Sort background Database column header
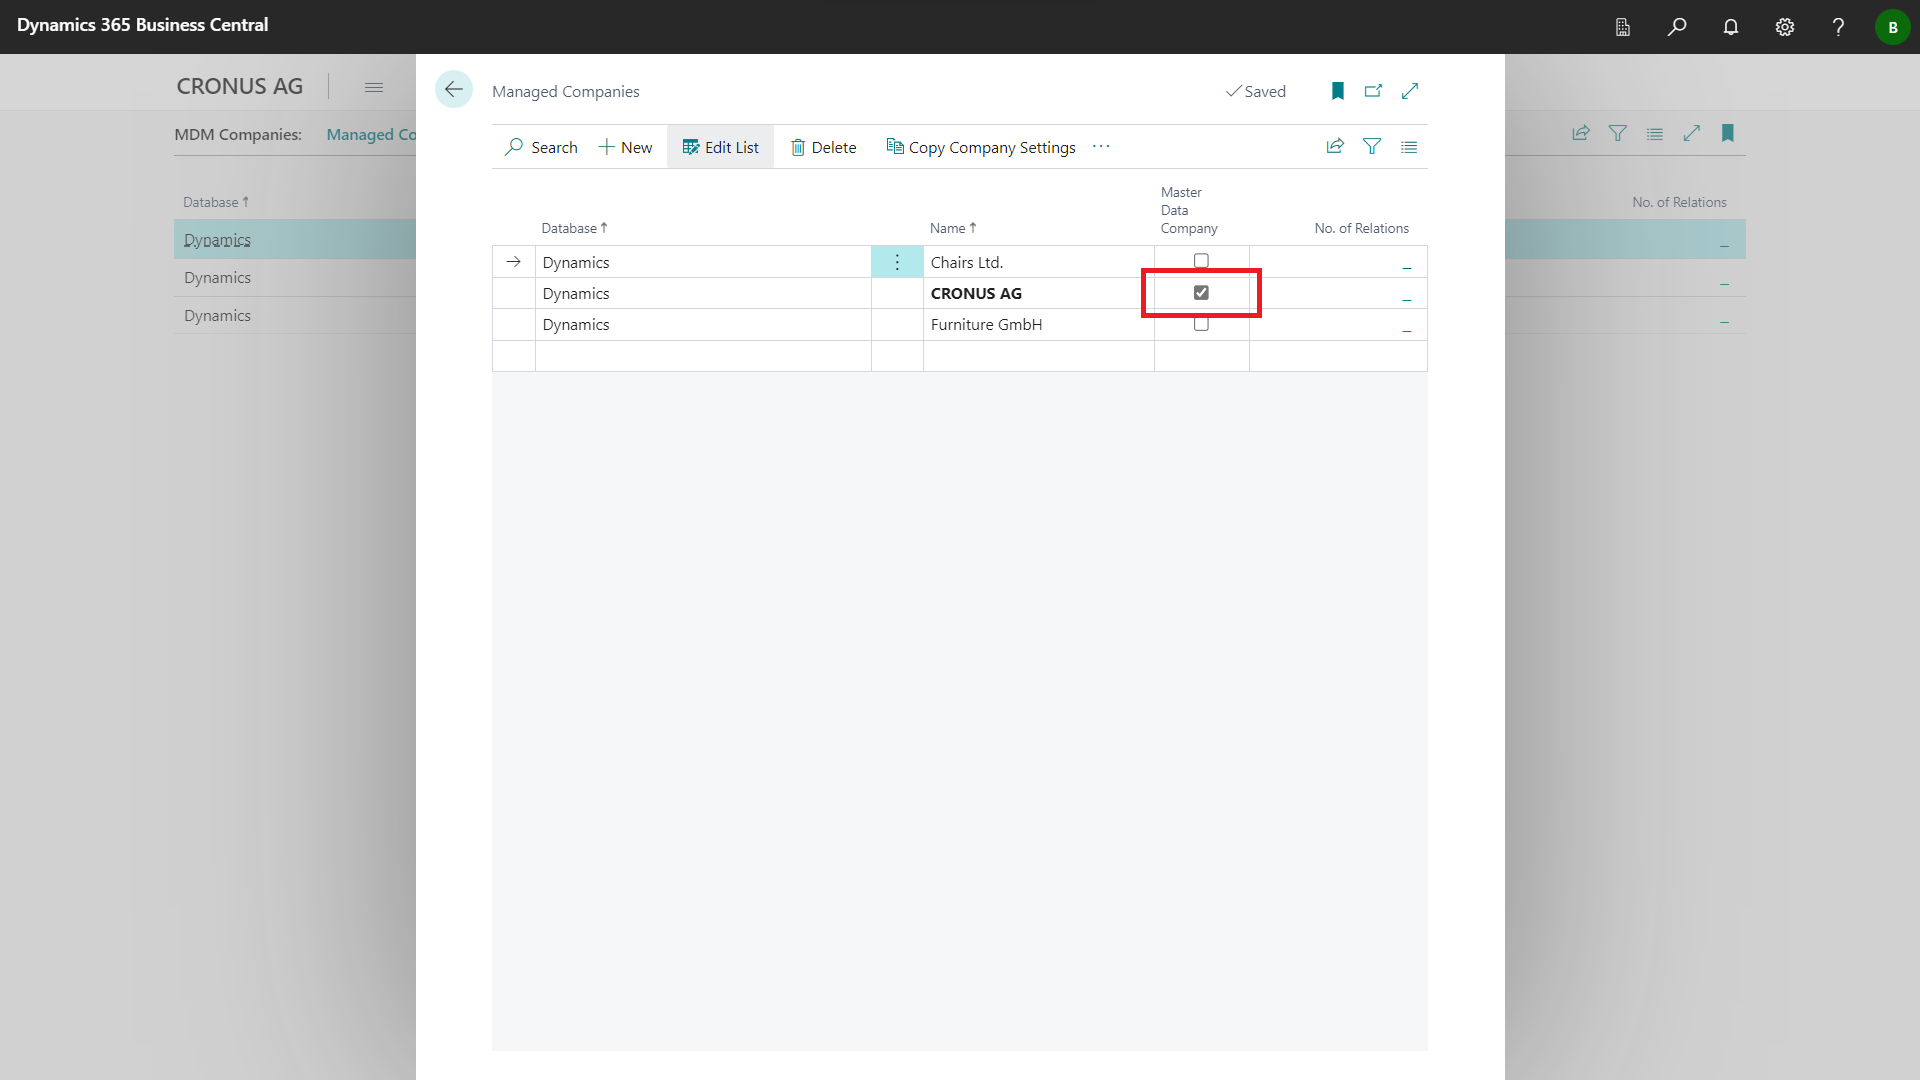 (x=215, y=202)
